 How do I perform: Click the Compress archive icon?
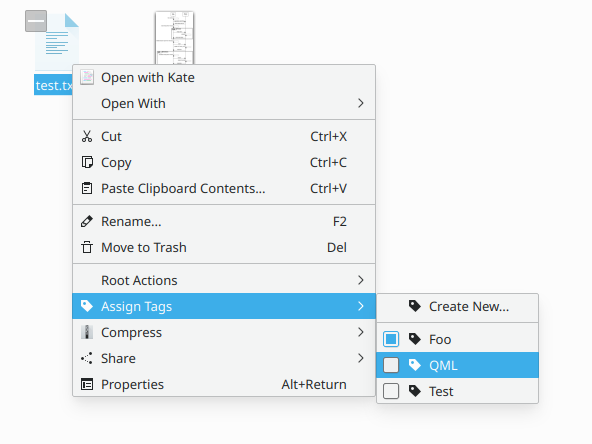pyautogui.click(x=87, y=332)
